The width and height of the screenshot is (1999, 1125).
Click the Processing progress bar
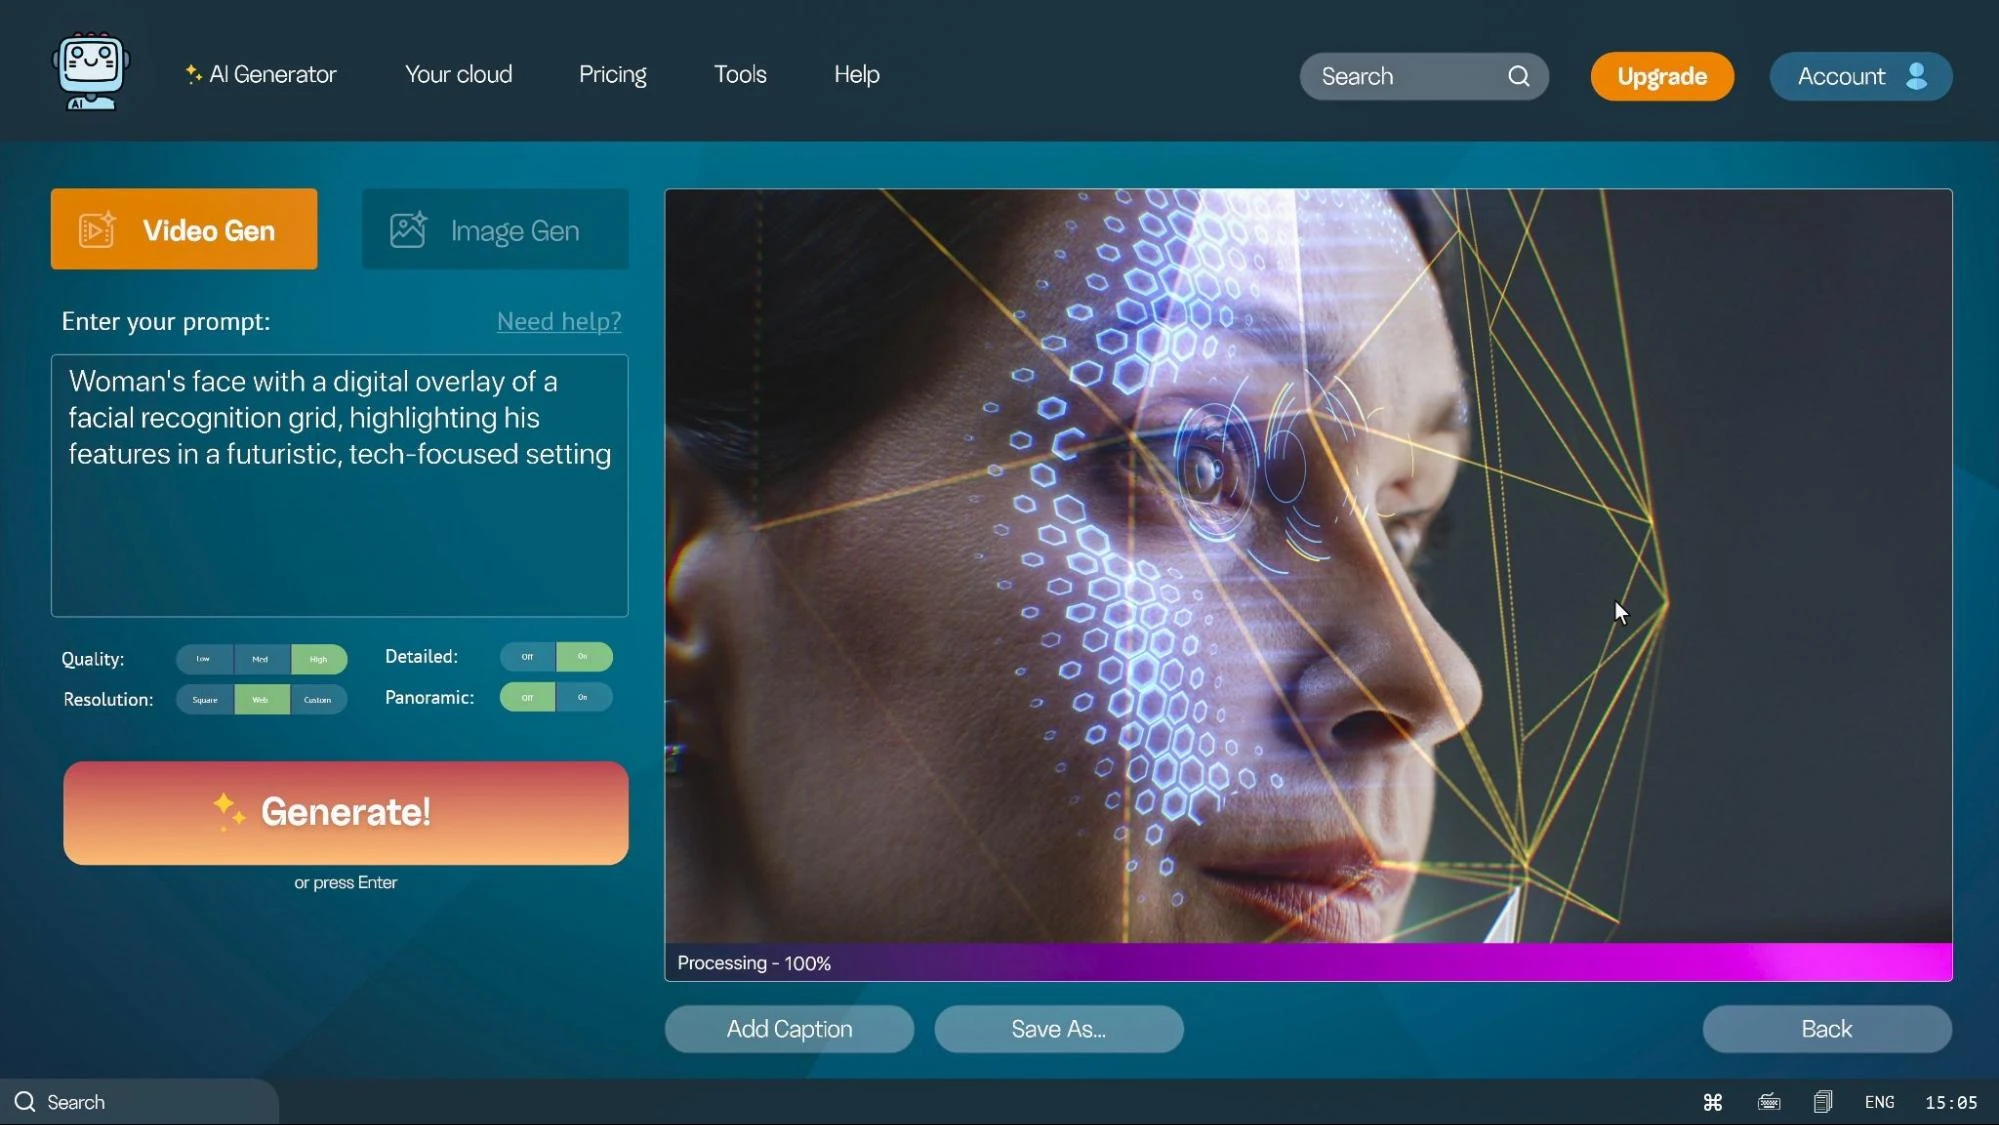(1307, 962)
